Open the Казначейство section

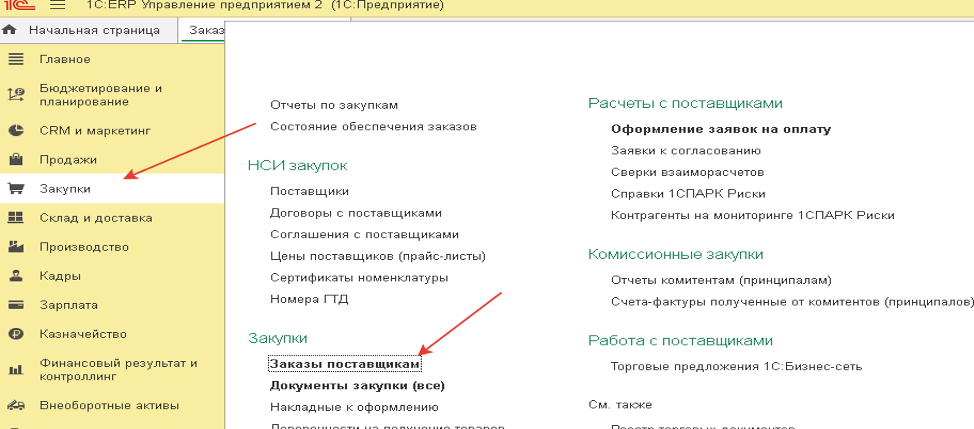pos(83,334)
